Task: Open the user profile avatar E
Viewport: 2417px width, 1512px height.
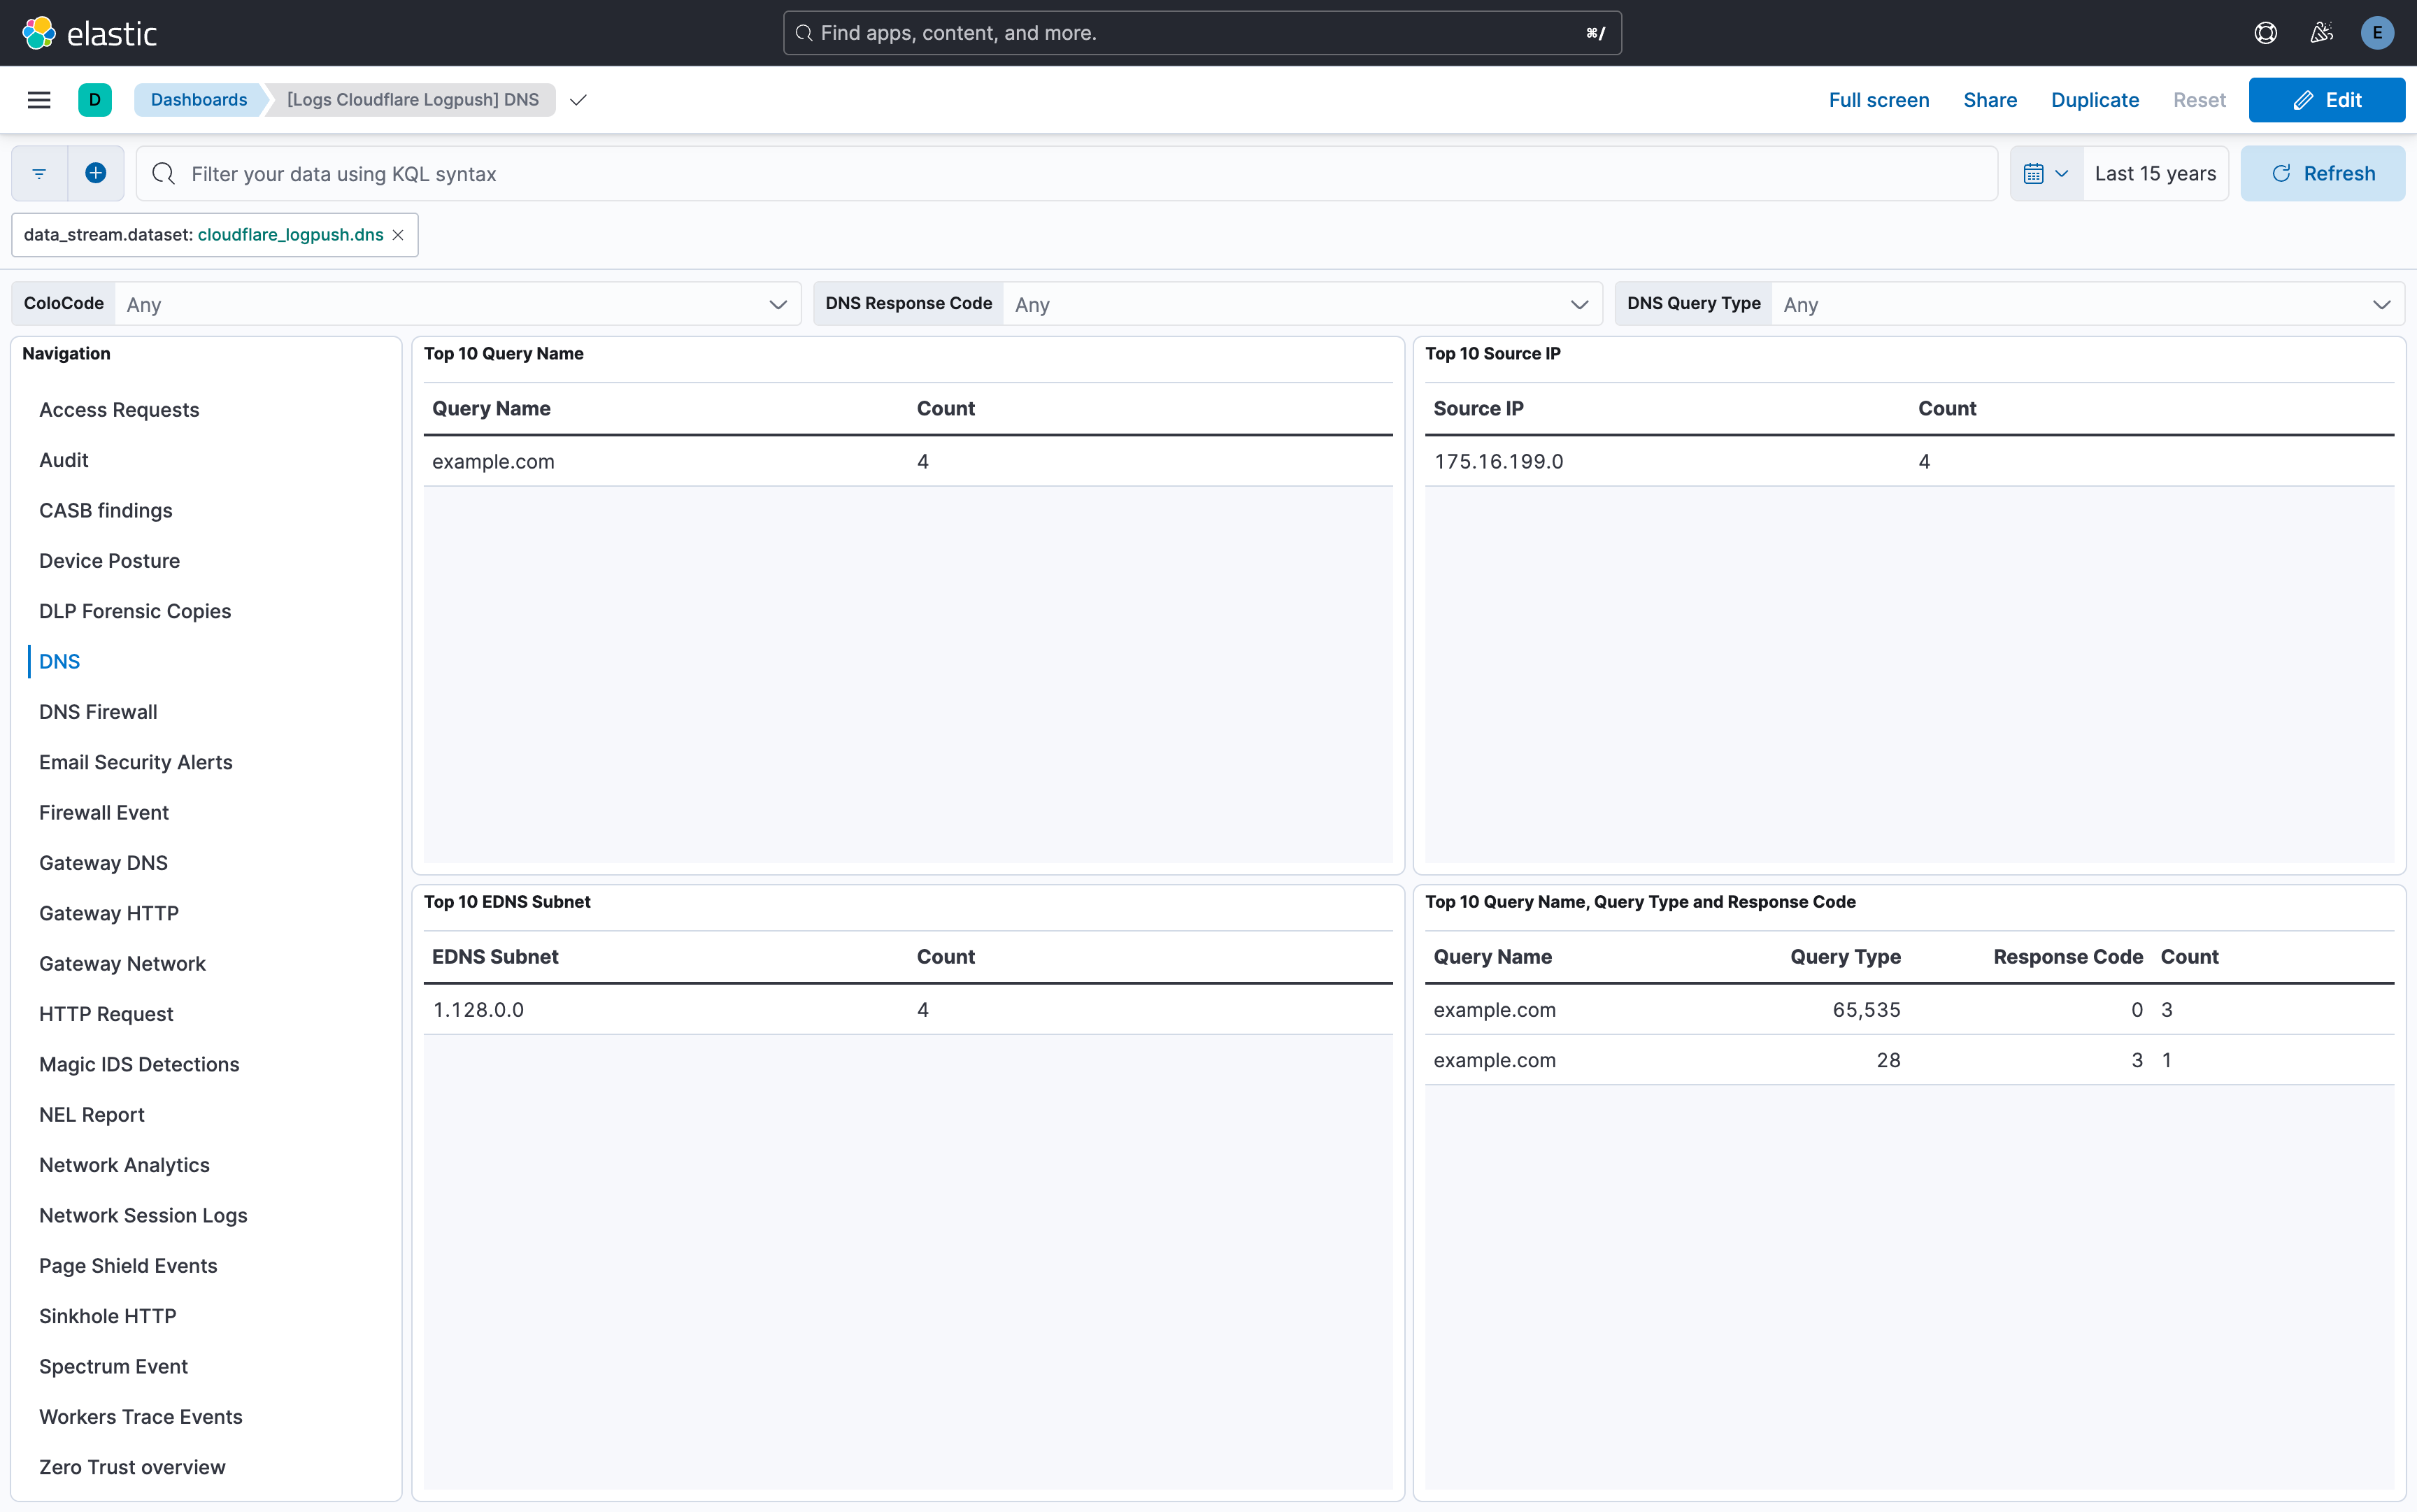Action: (x=2377, y=33)
